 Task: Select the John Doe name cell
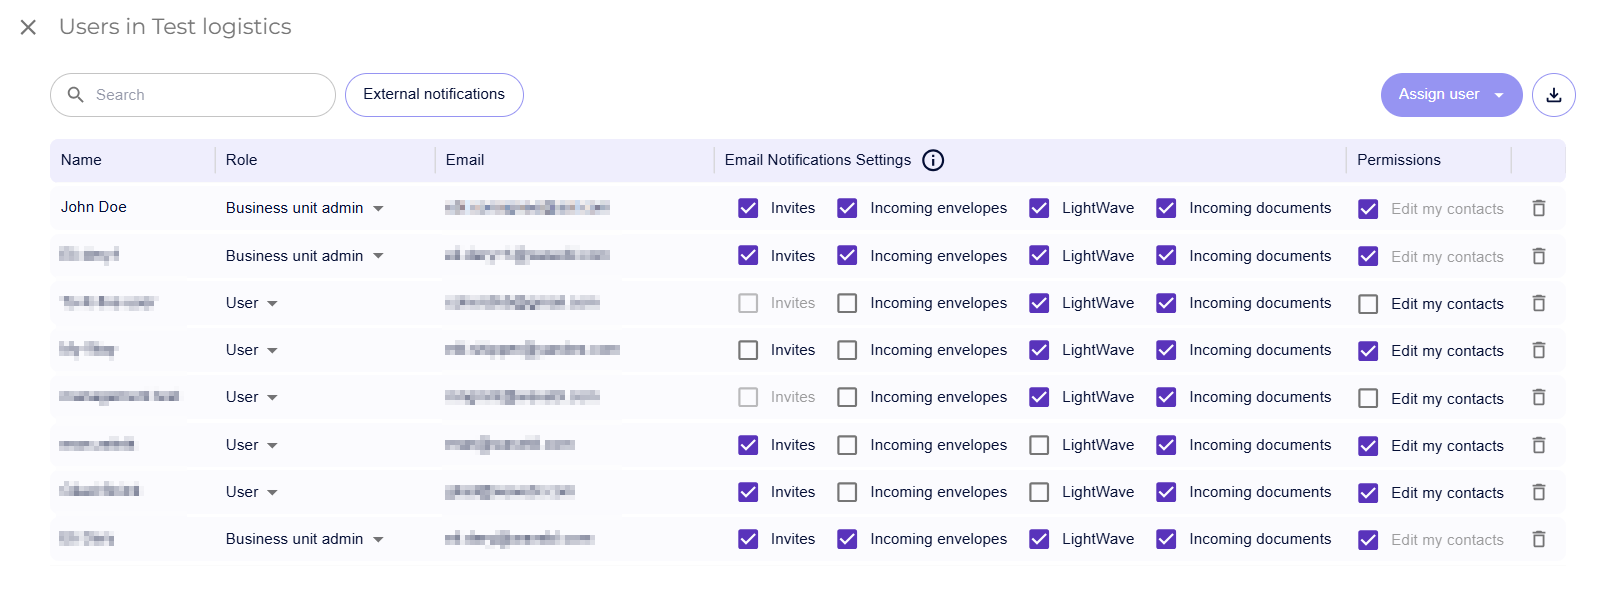pyautogui.click(x=94, y=207)
